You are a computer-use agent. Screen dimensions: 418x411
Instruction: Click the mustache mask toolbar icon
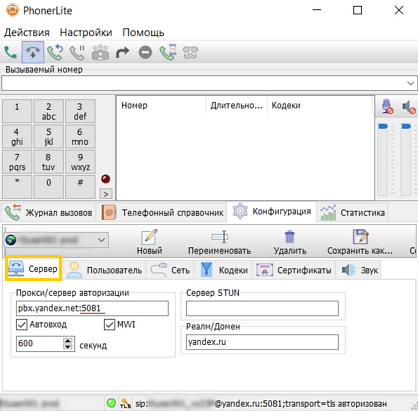pos(190,52)
